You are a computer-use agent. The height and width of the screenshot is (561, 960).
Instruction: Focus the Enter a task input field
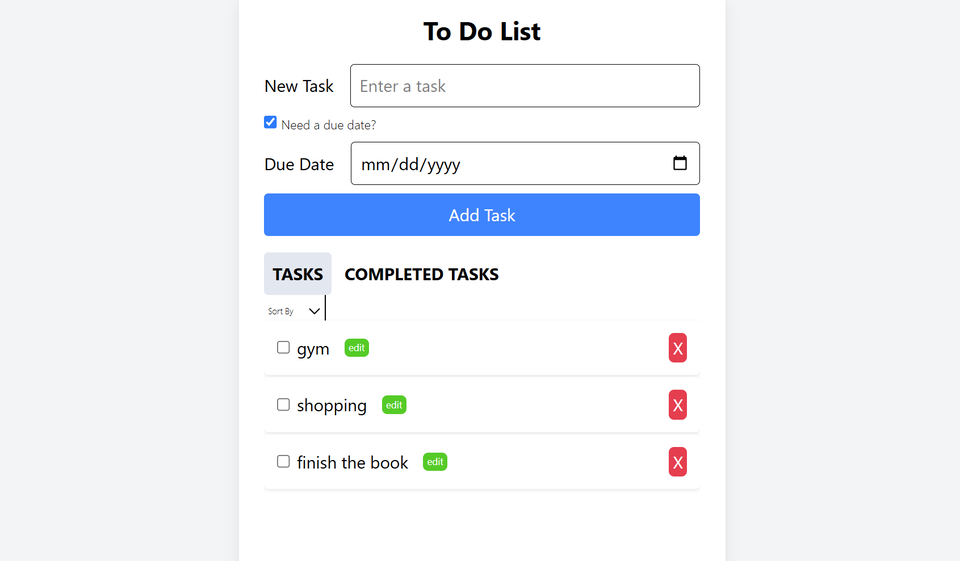(524, 86)
